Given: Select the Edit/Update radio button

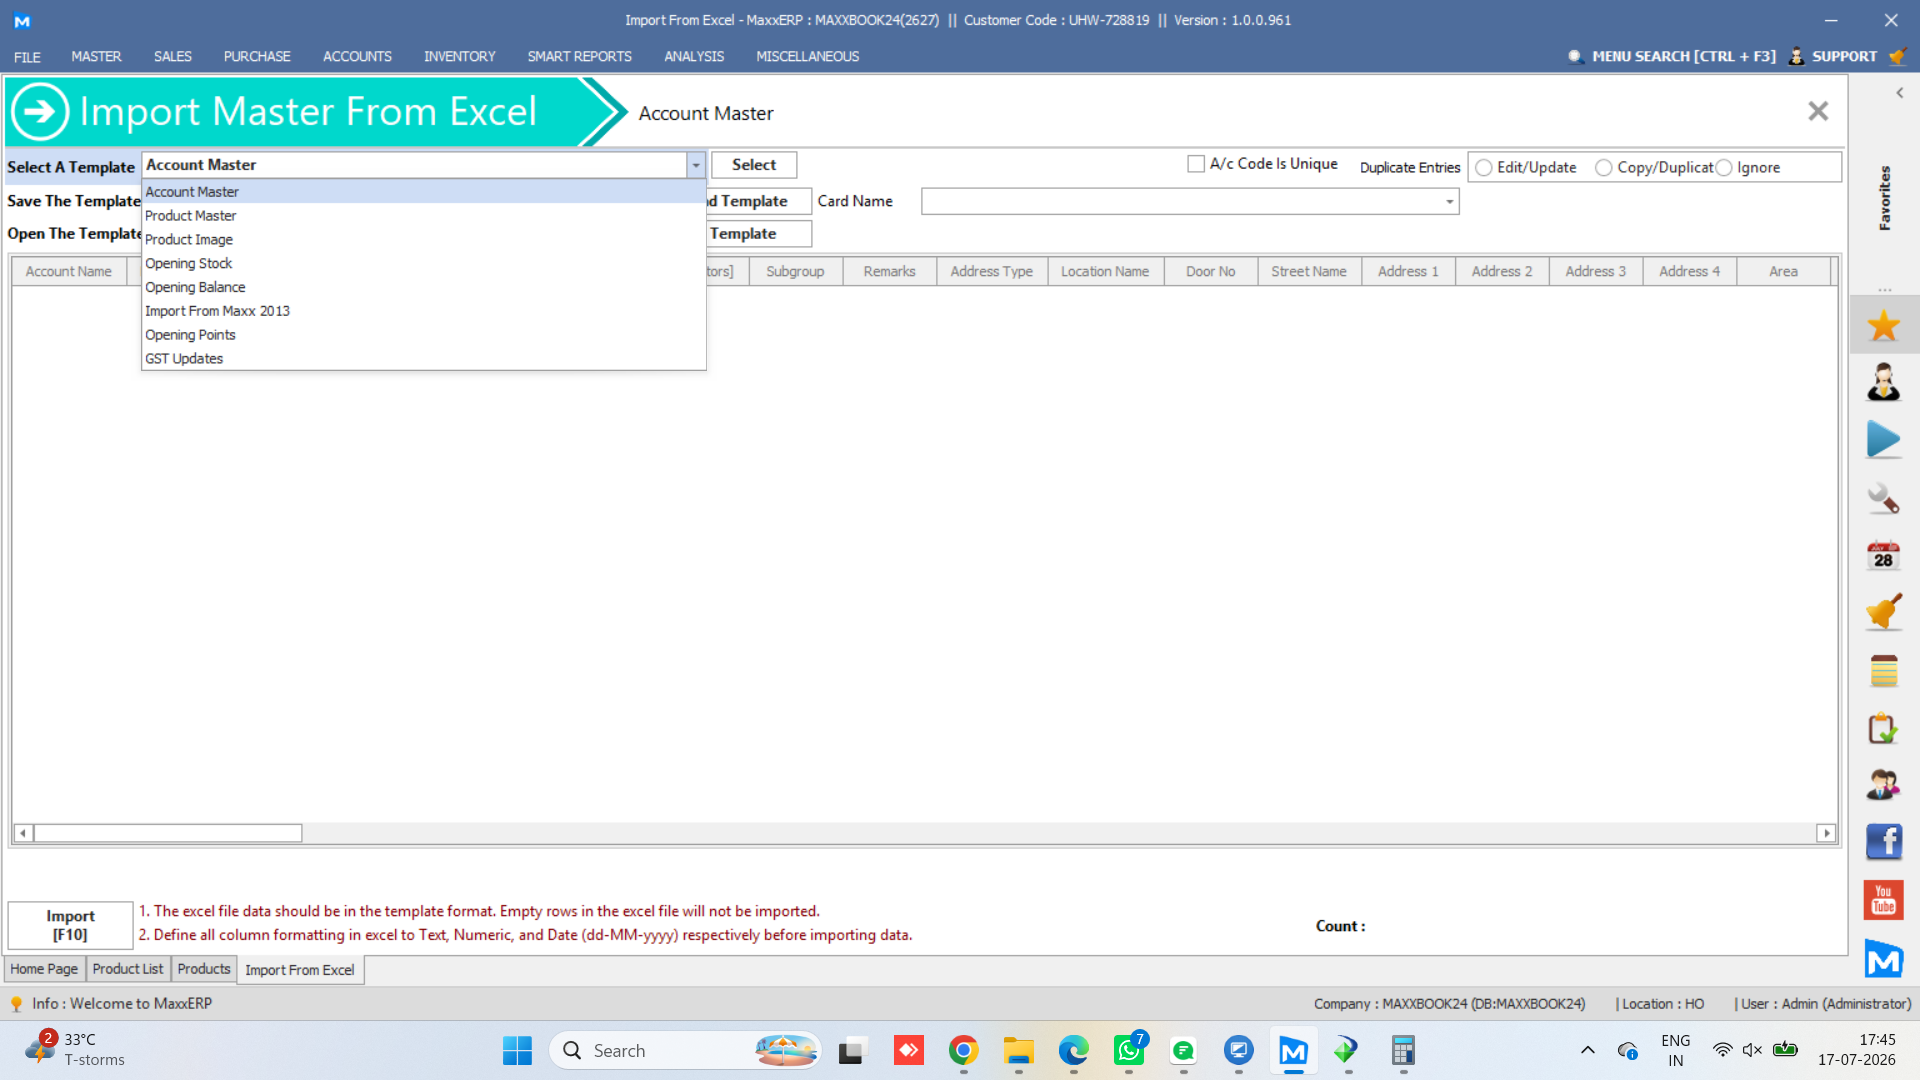Looking at the screenshot, I should point(1484,168).
